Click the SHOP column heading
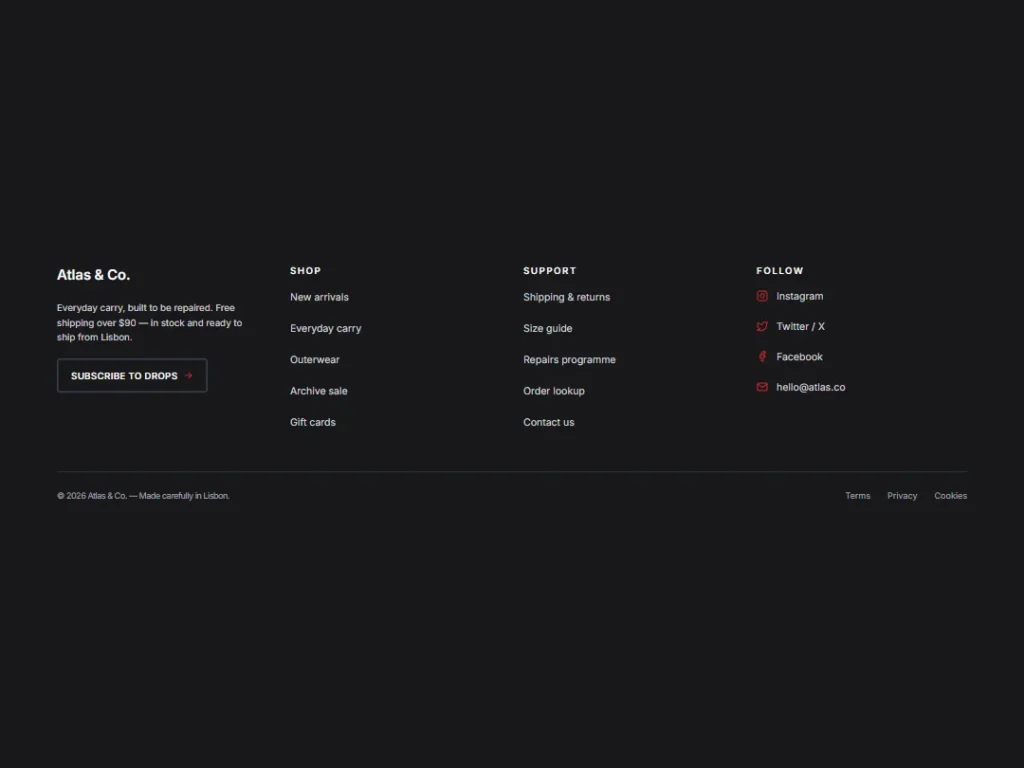The width and height of the screenshot is (1024, 768). click(306, 270)
